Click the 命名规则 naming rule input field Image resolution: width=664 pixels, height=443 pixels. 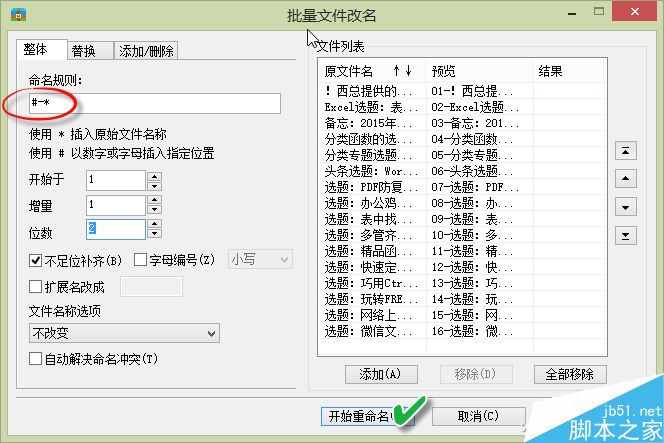pyautogui.click(x=155, y=103)
